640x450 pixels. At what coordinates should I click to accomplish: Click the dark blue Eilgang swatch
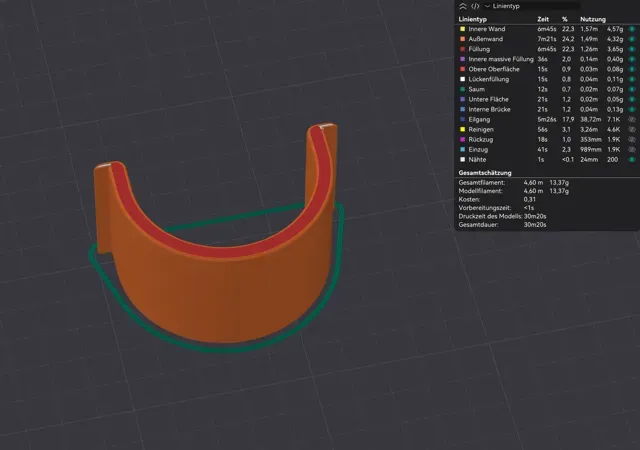pyautogui.click(x=462, y=119)
